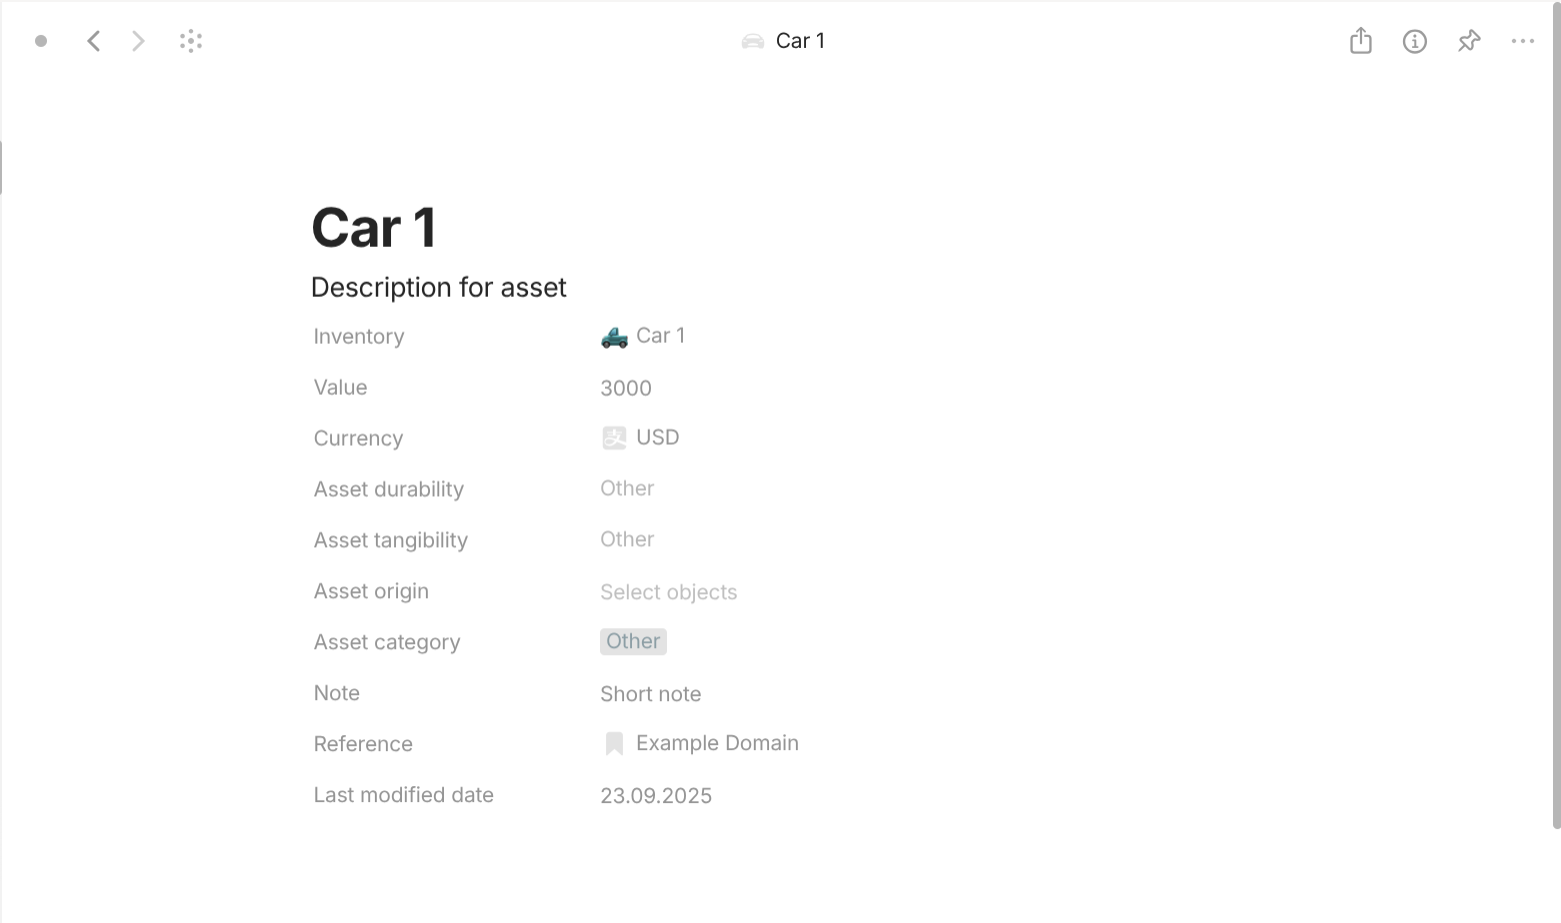Open the graph view dots icon

[x=191, y=41]
